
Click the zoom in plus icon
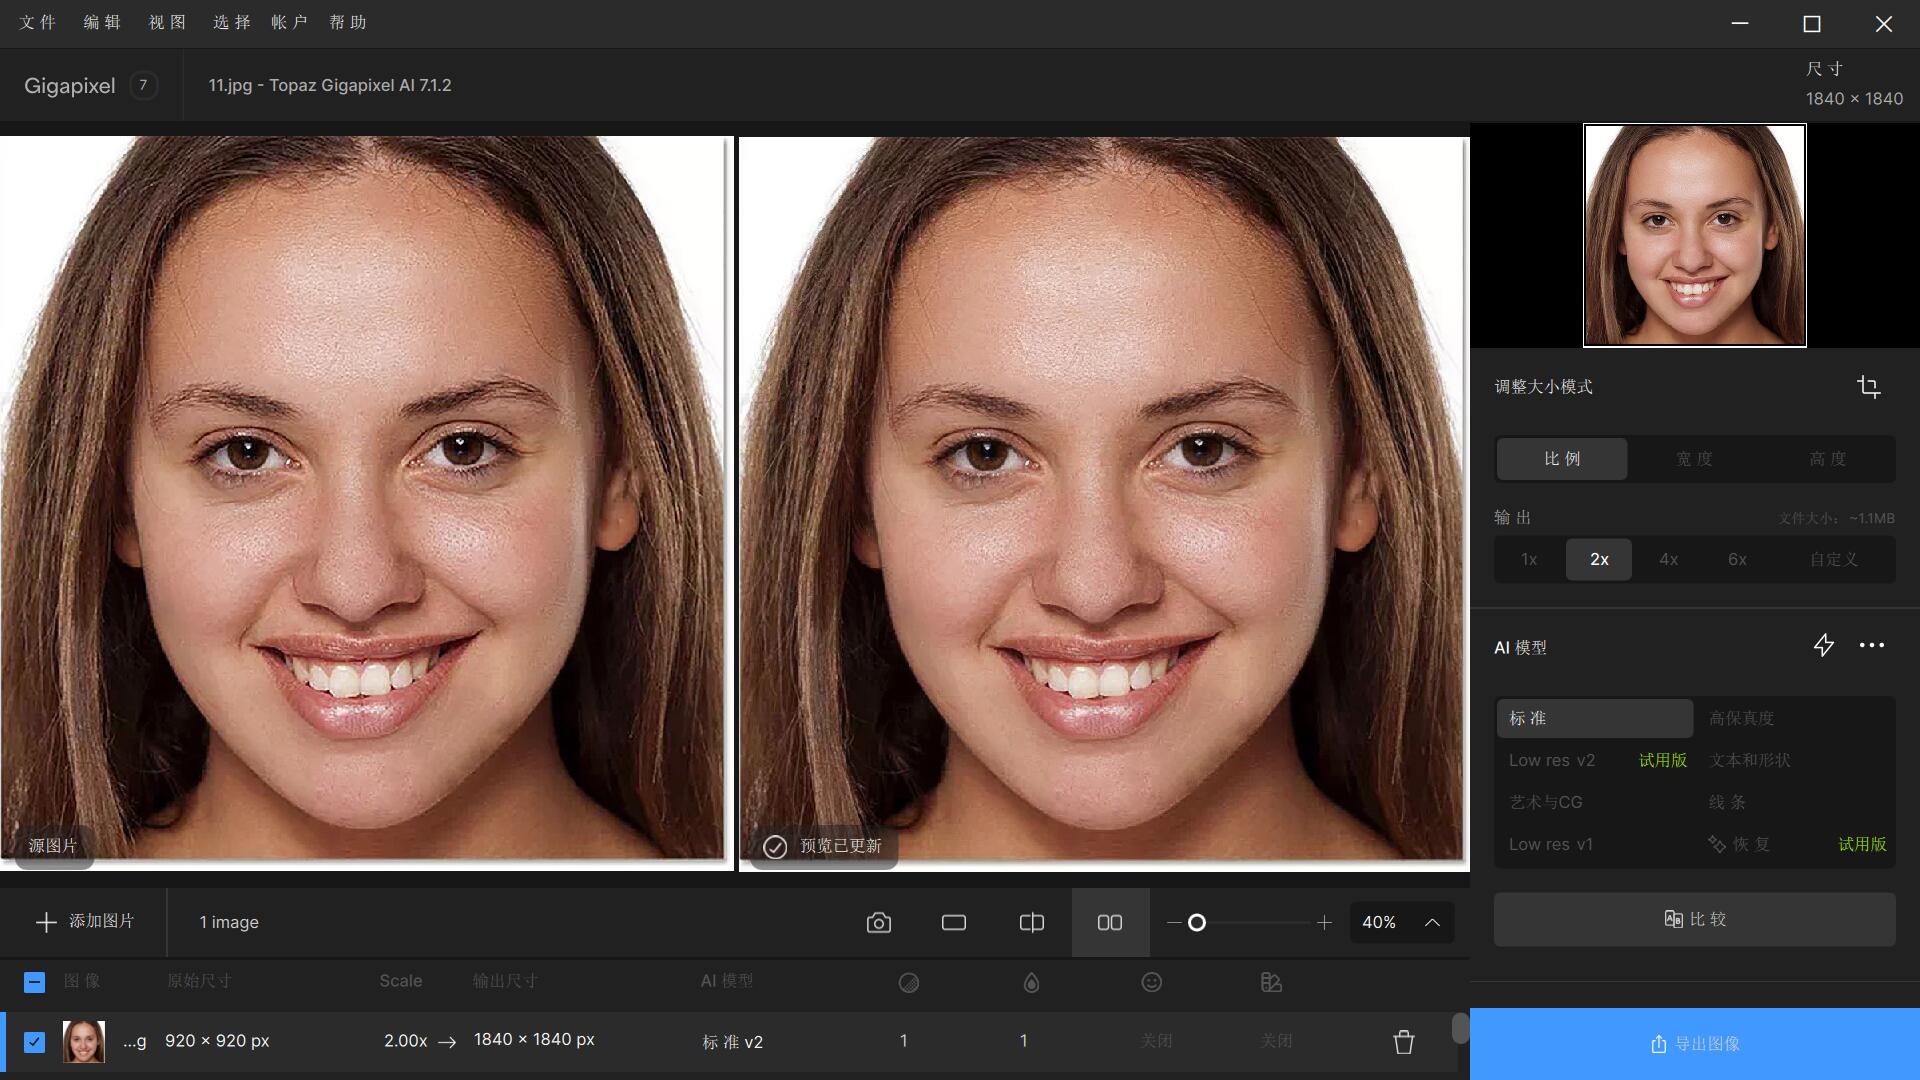1324,923
